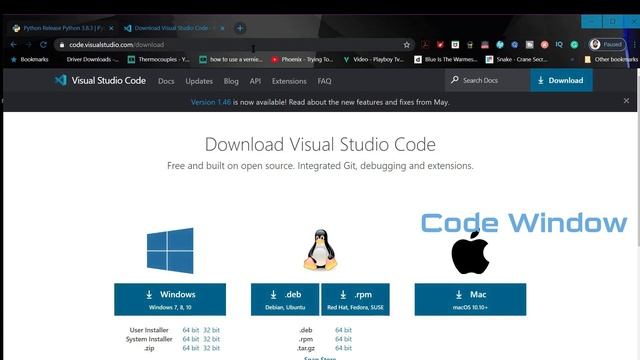Bookmark this page with the star icon
The width and height of the screenshot is (640, 360).
coord(407,44)
